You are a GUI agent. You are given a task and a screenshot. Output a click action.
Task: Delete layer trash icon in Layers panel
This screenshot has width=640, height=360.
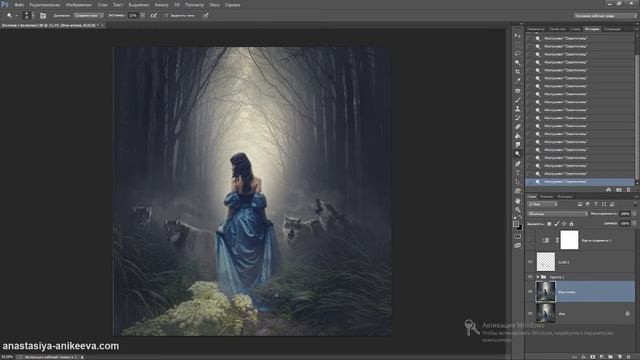tap(629, 357)
